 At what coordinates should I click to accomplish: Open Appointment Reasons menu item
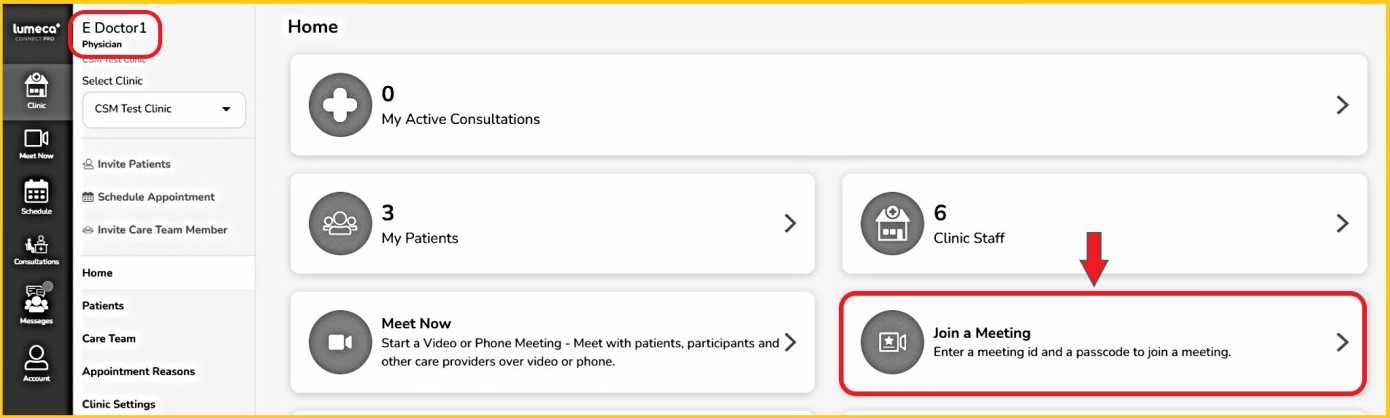(x=139, y=372)
